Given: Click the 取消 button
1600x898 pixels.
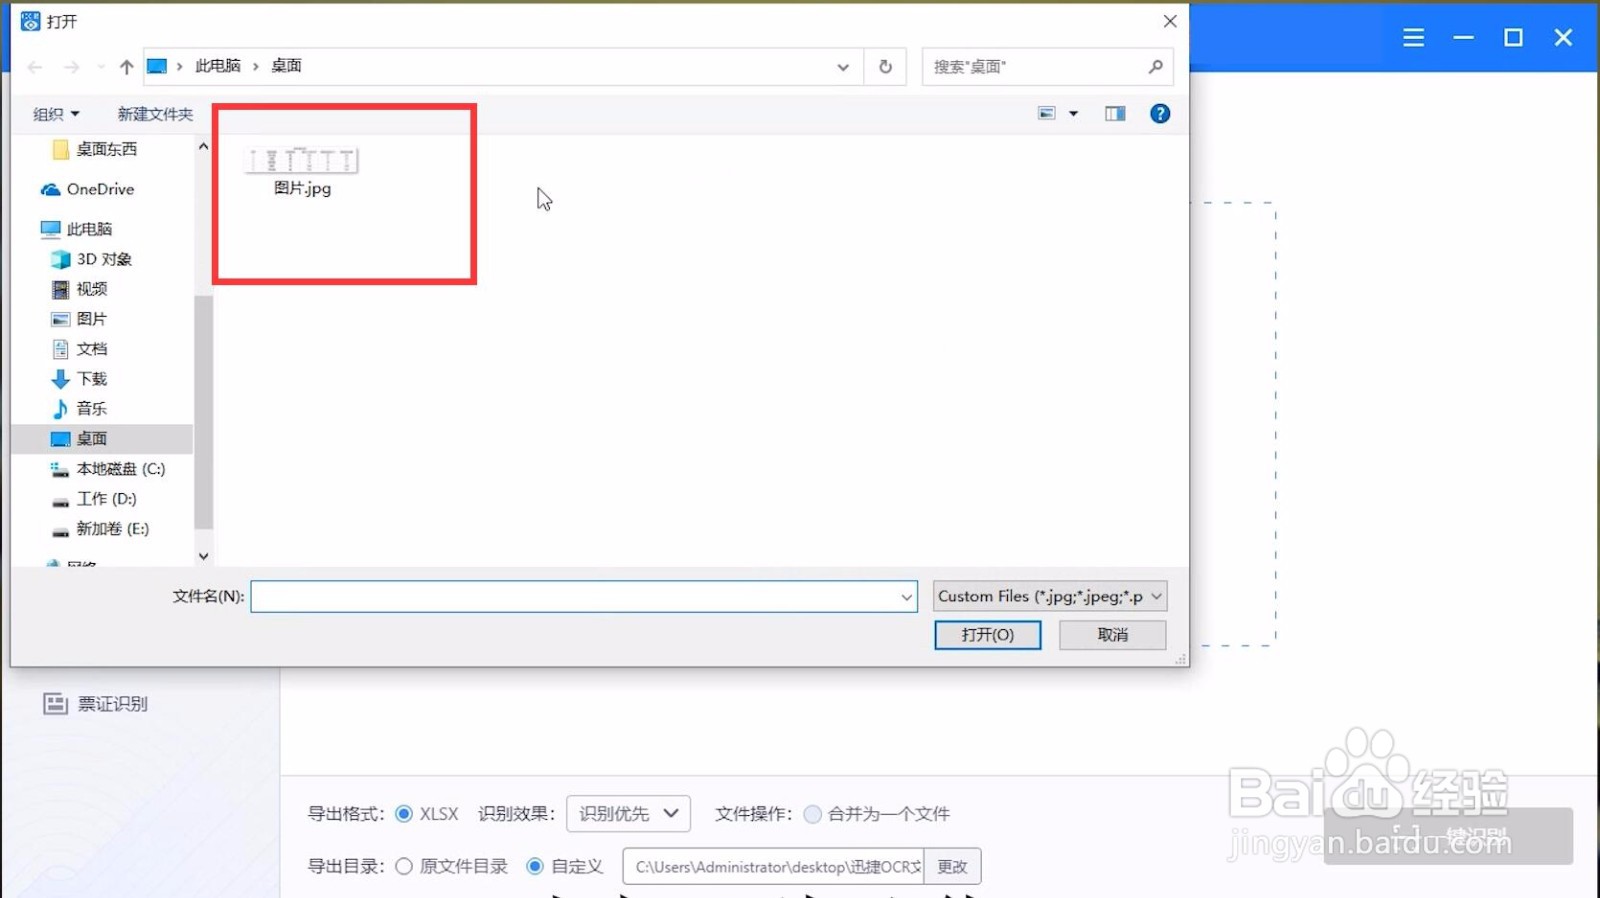Looking at the screenshot, I should click(1112, 635).
